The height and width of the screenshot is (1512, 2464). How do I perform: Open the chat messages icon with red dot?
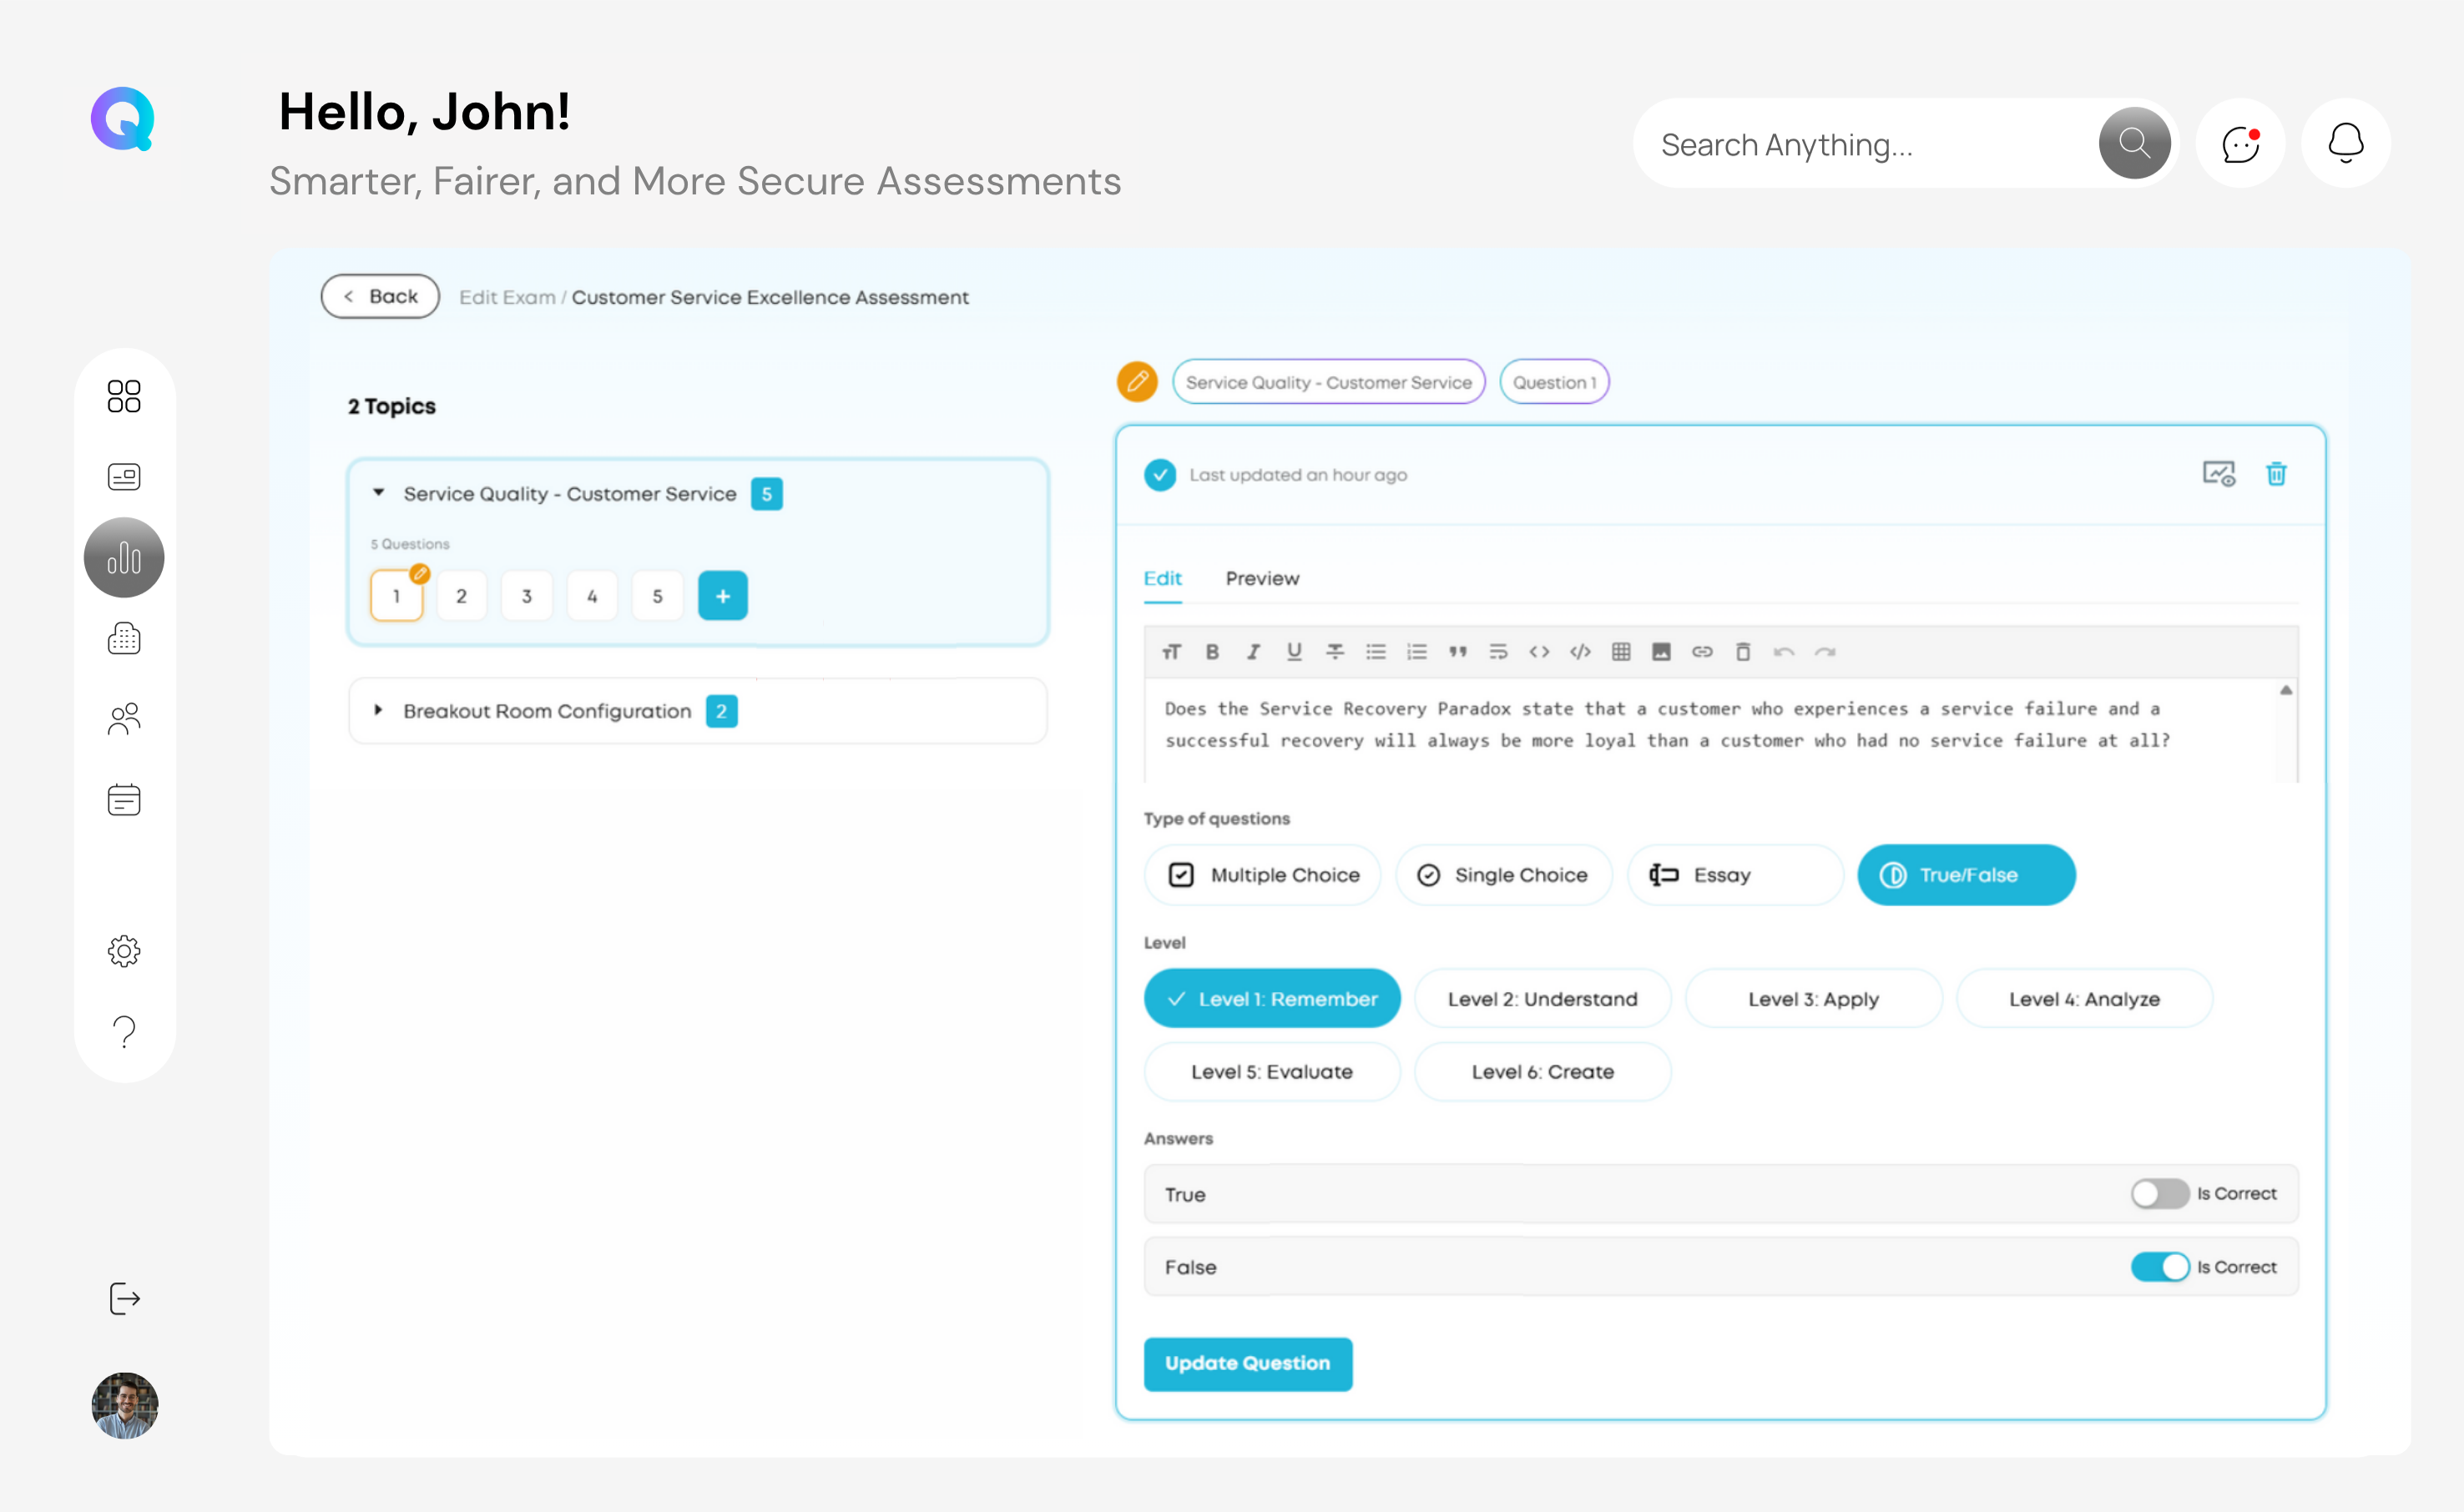tap(2240, 144)
